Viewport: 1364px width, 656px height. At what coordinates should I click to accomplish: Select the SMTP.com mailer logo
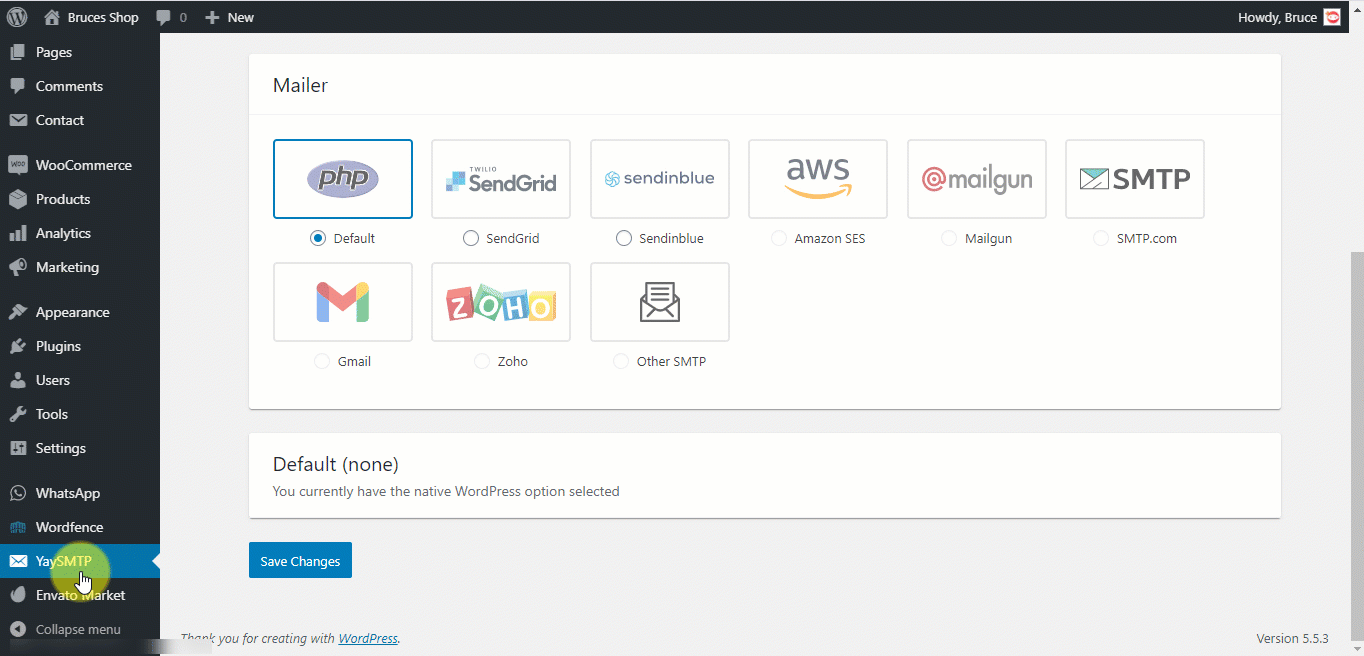pyautogui.click(x=1135, y=179)
